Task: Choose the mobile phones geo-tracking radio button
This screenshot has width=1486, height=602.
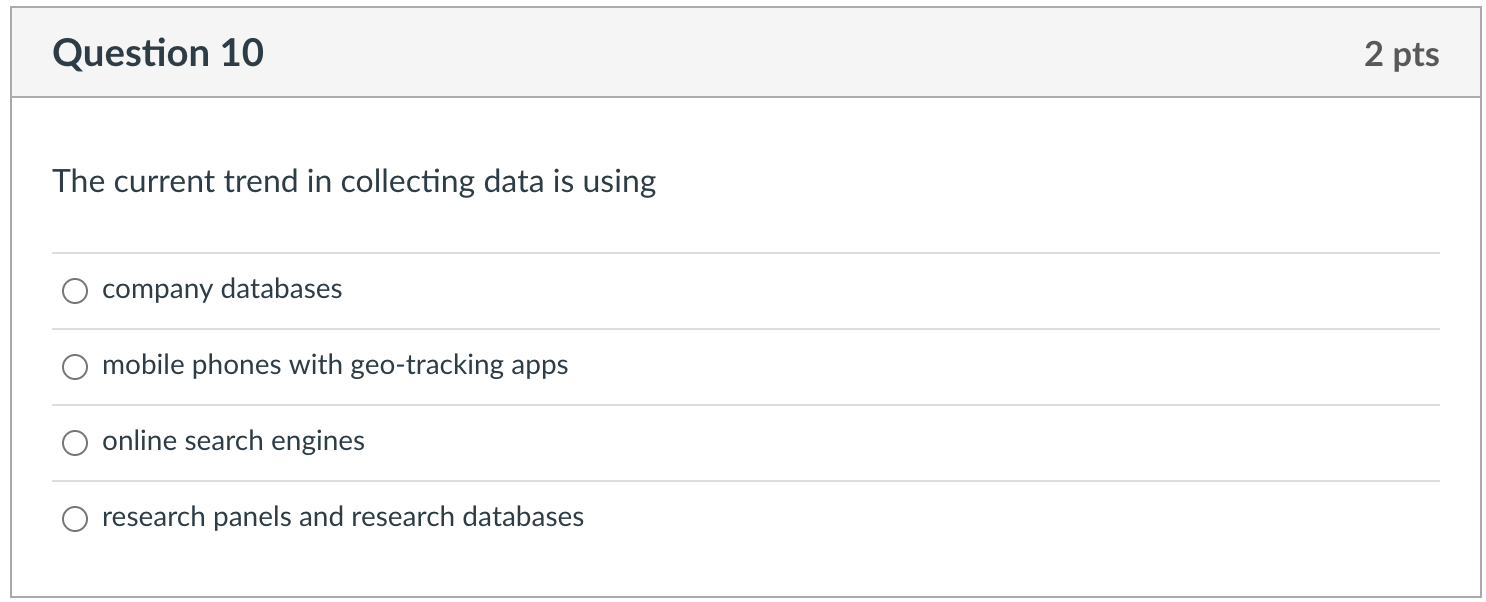Action: [x=75, y=367]
